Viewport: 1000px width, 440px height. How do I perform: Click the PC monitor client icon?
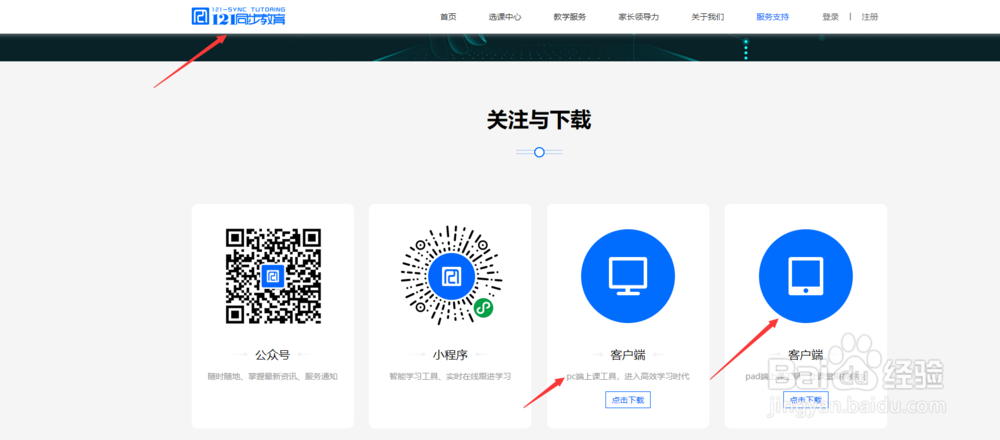pyautogui.click(x=628, y=276)
